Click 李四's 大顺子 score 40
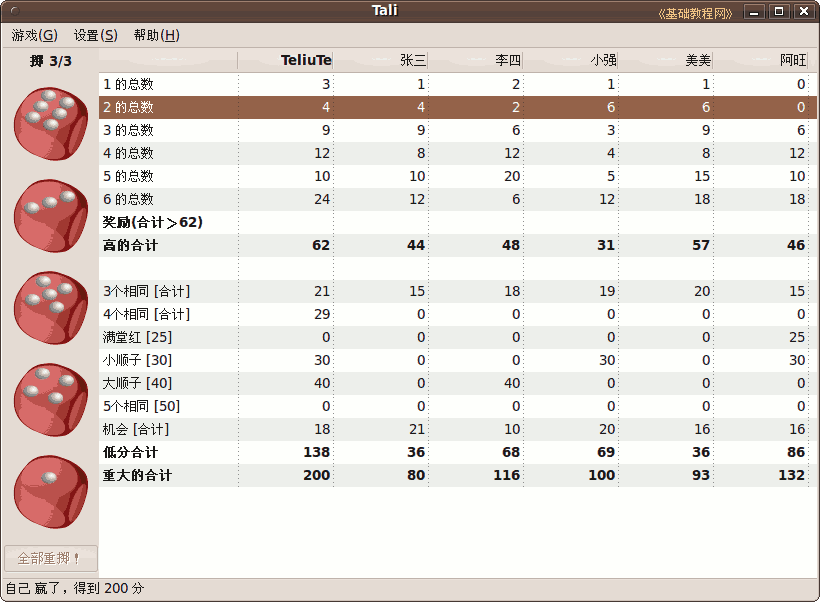This screenshot has height=602, width=820. [x=512, y=383]
